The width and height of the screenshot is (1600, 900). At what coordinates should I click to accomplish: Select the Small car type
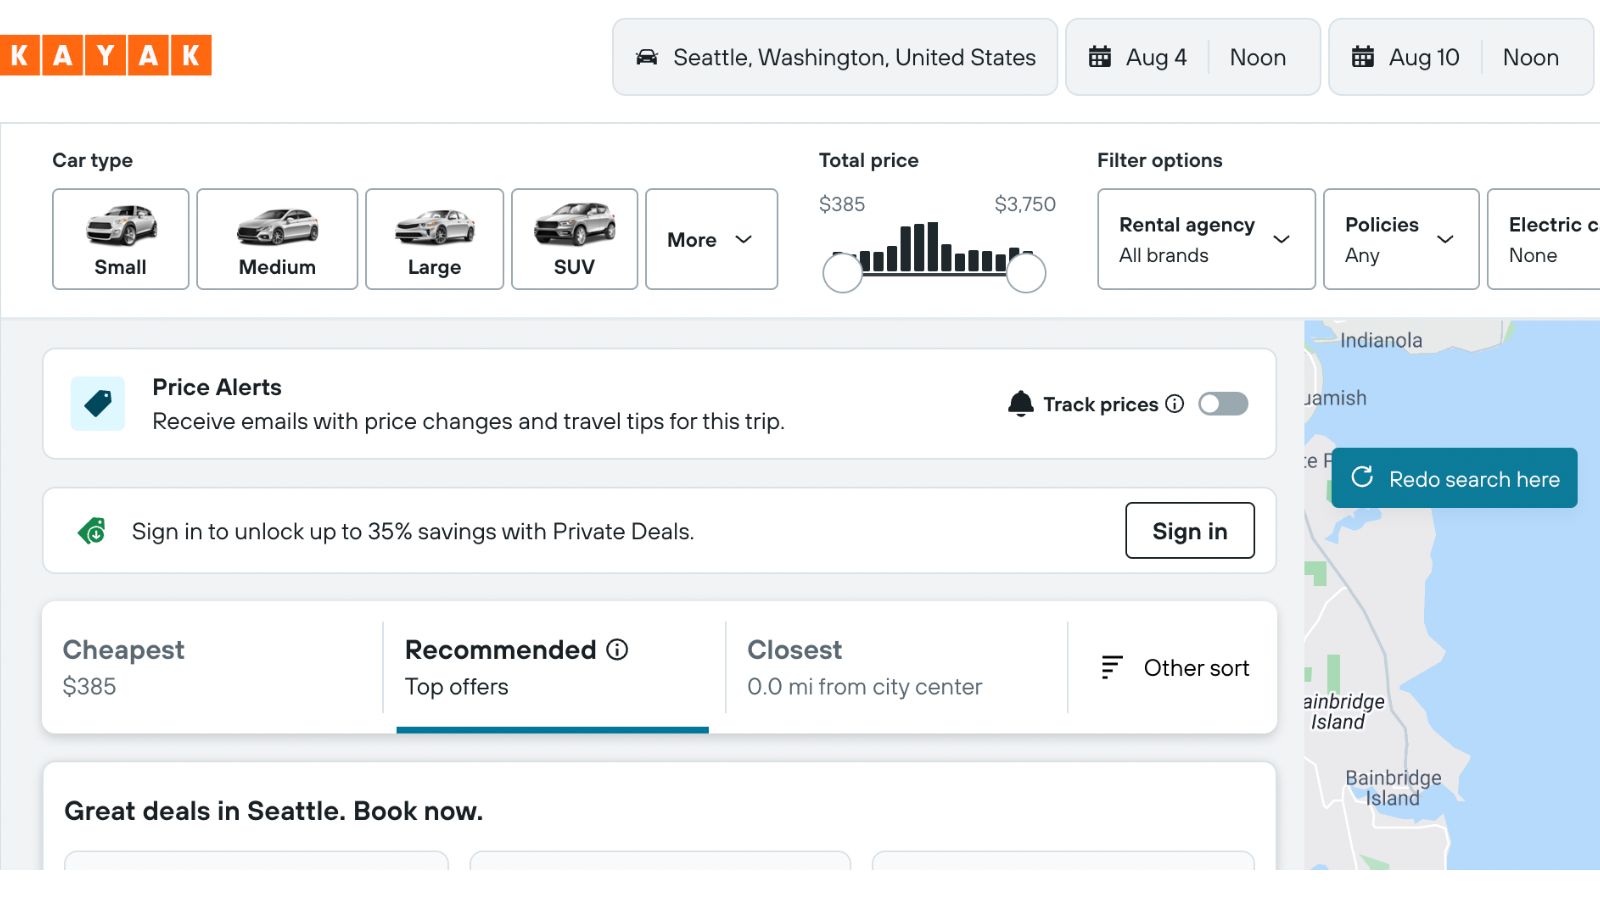120,239
